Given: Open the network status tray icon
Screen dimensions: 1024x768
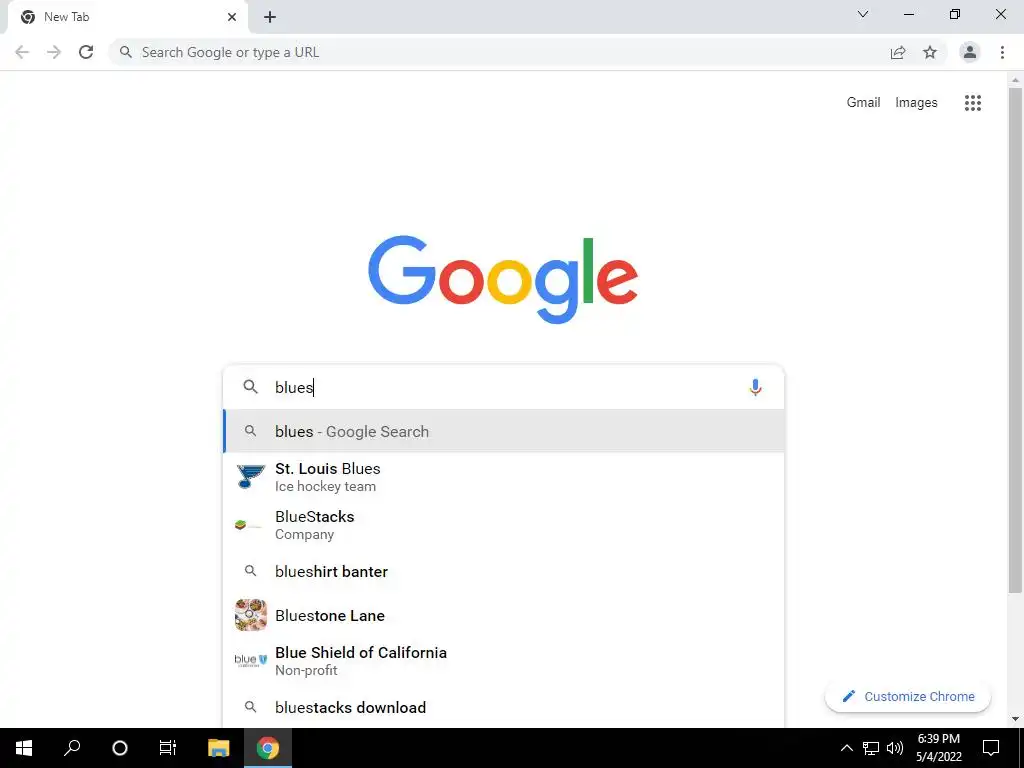Looking at the screenshot, I should point(871,748).
